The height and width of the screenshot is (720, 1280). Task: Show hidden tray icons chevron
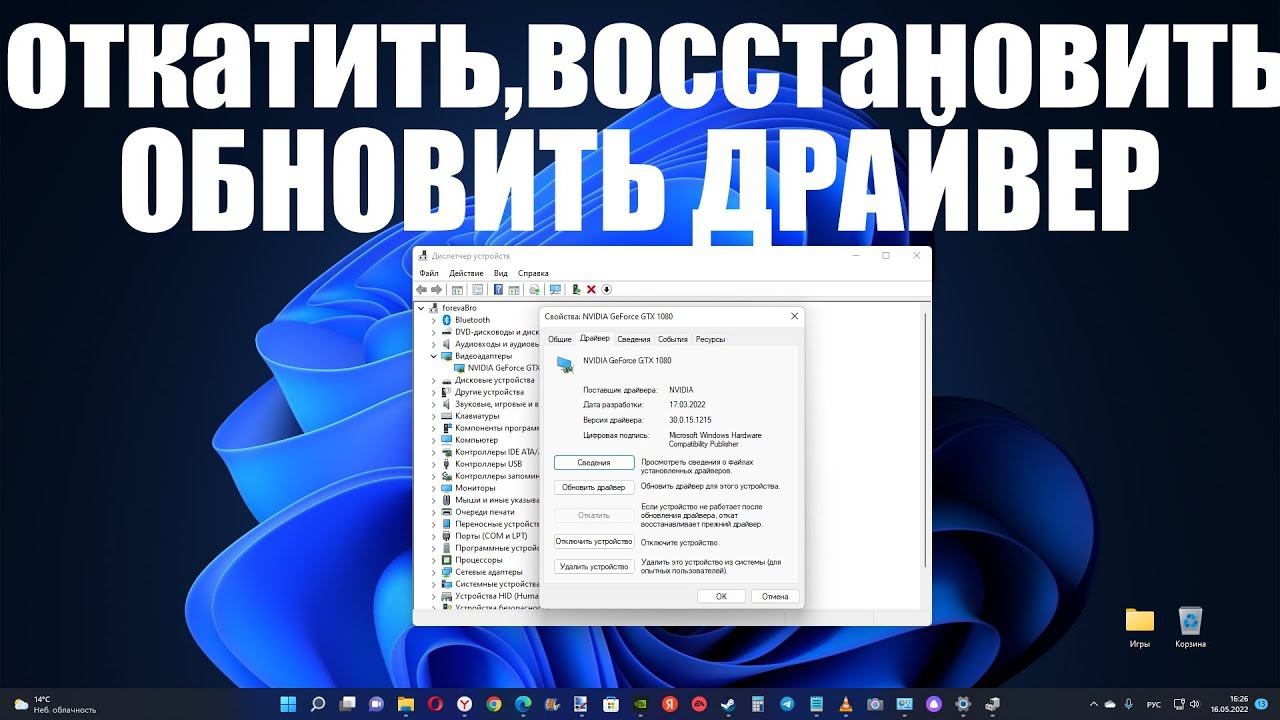tap(1093, 704)
